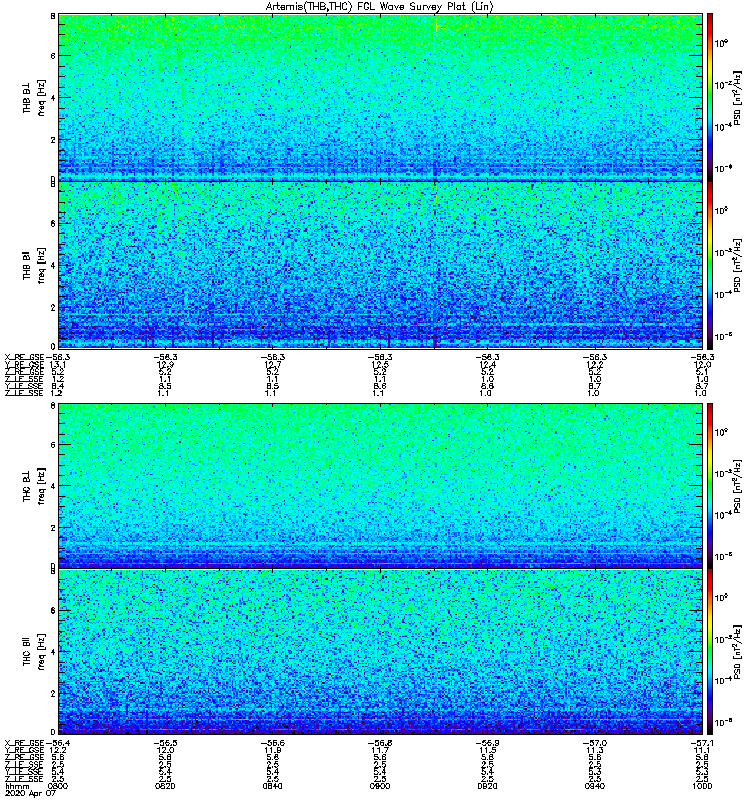Click the "PSD [nT²/Hz]" label of the bottom color bar

click(737, 653)
